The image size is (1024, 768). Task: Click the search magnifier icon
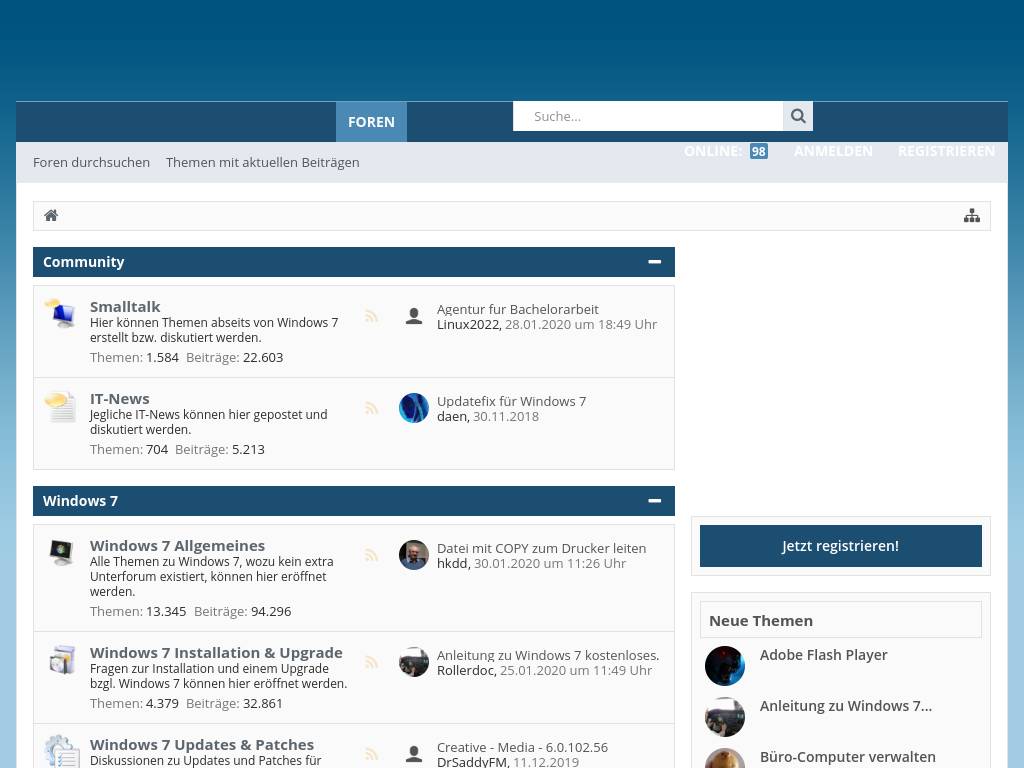pyautogui.click(x=797, y=116)
